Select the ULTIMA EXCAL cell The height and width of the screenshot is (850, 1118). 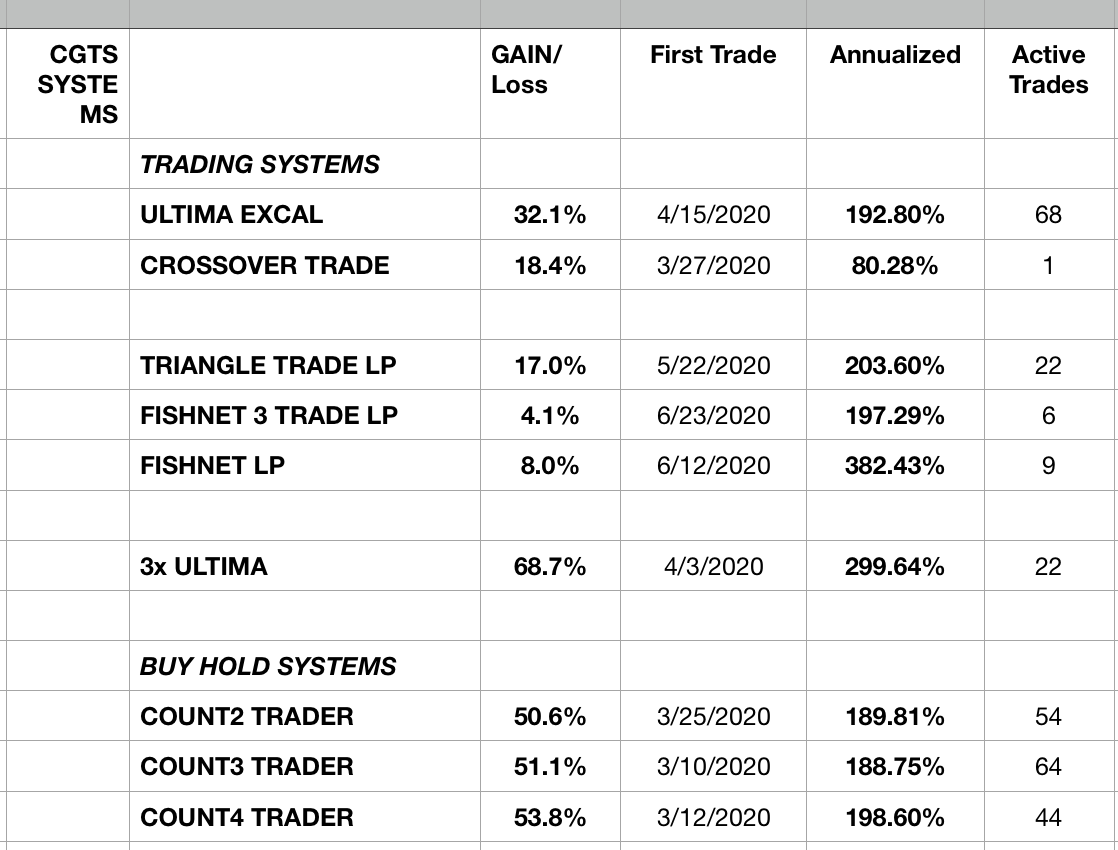pyautogui.click(x=232, y=214)
